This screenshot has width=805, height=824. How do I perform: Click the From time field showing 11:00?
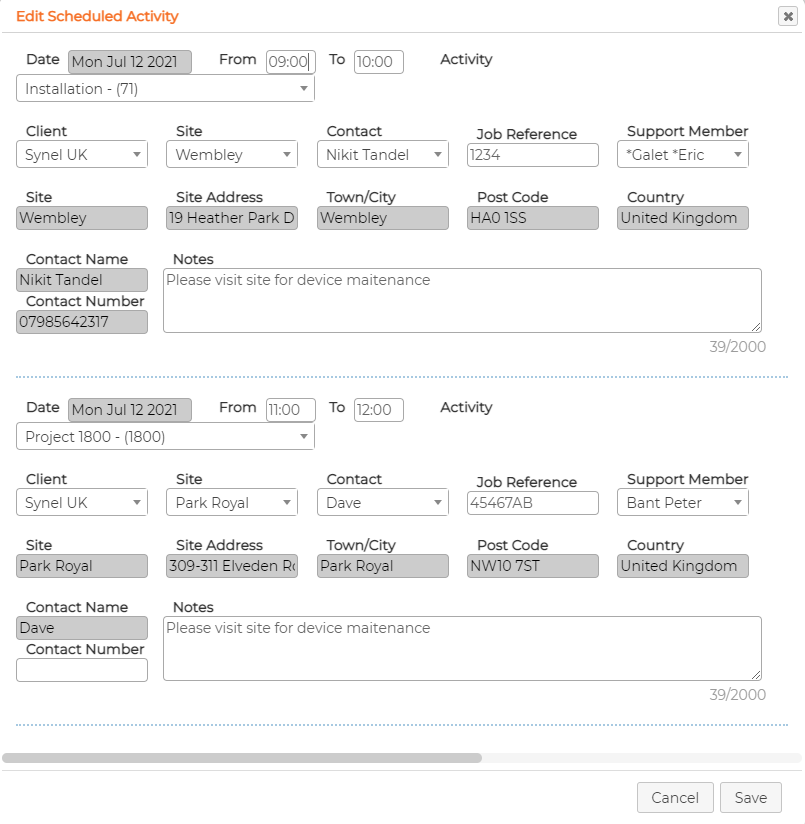[291, 410]
